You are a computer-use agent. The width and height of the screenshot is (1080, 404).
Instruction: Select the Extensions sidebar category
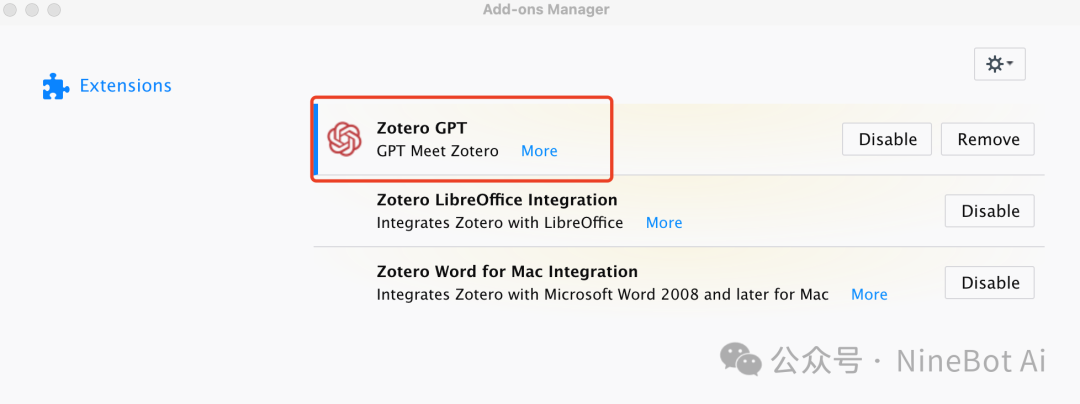coord(107,86)
